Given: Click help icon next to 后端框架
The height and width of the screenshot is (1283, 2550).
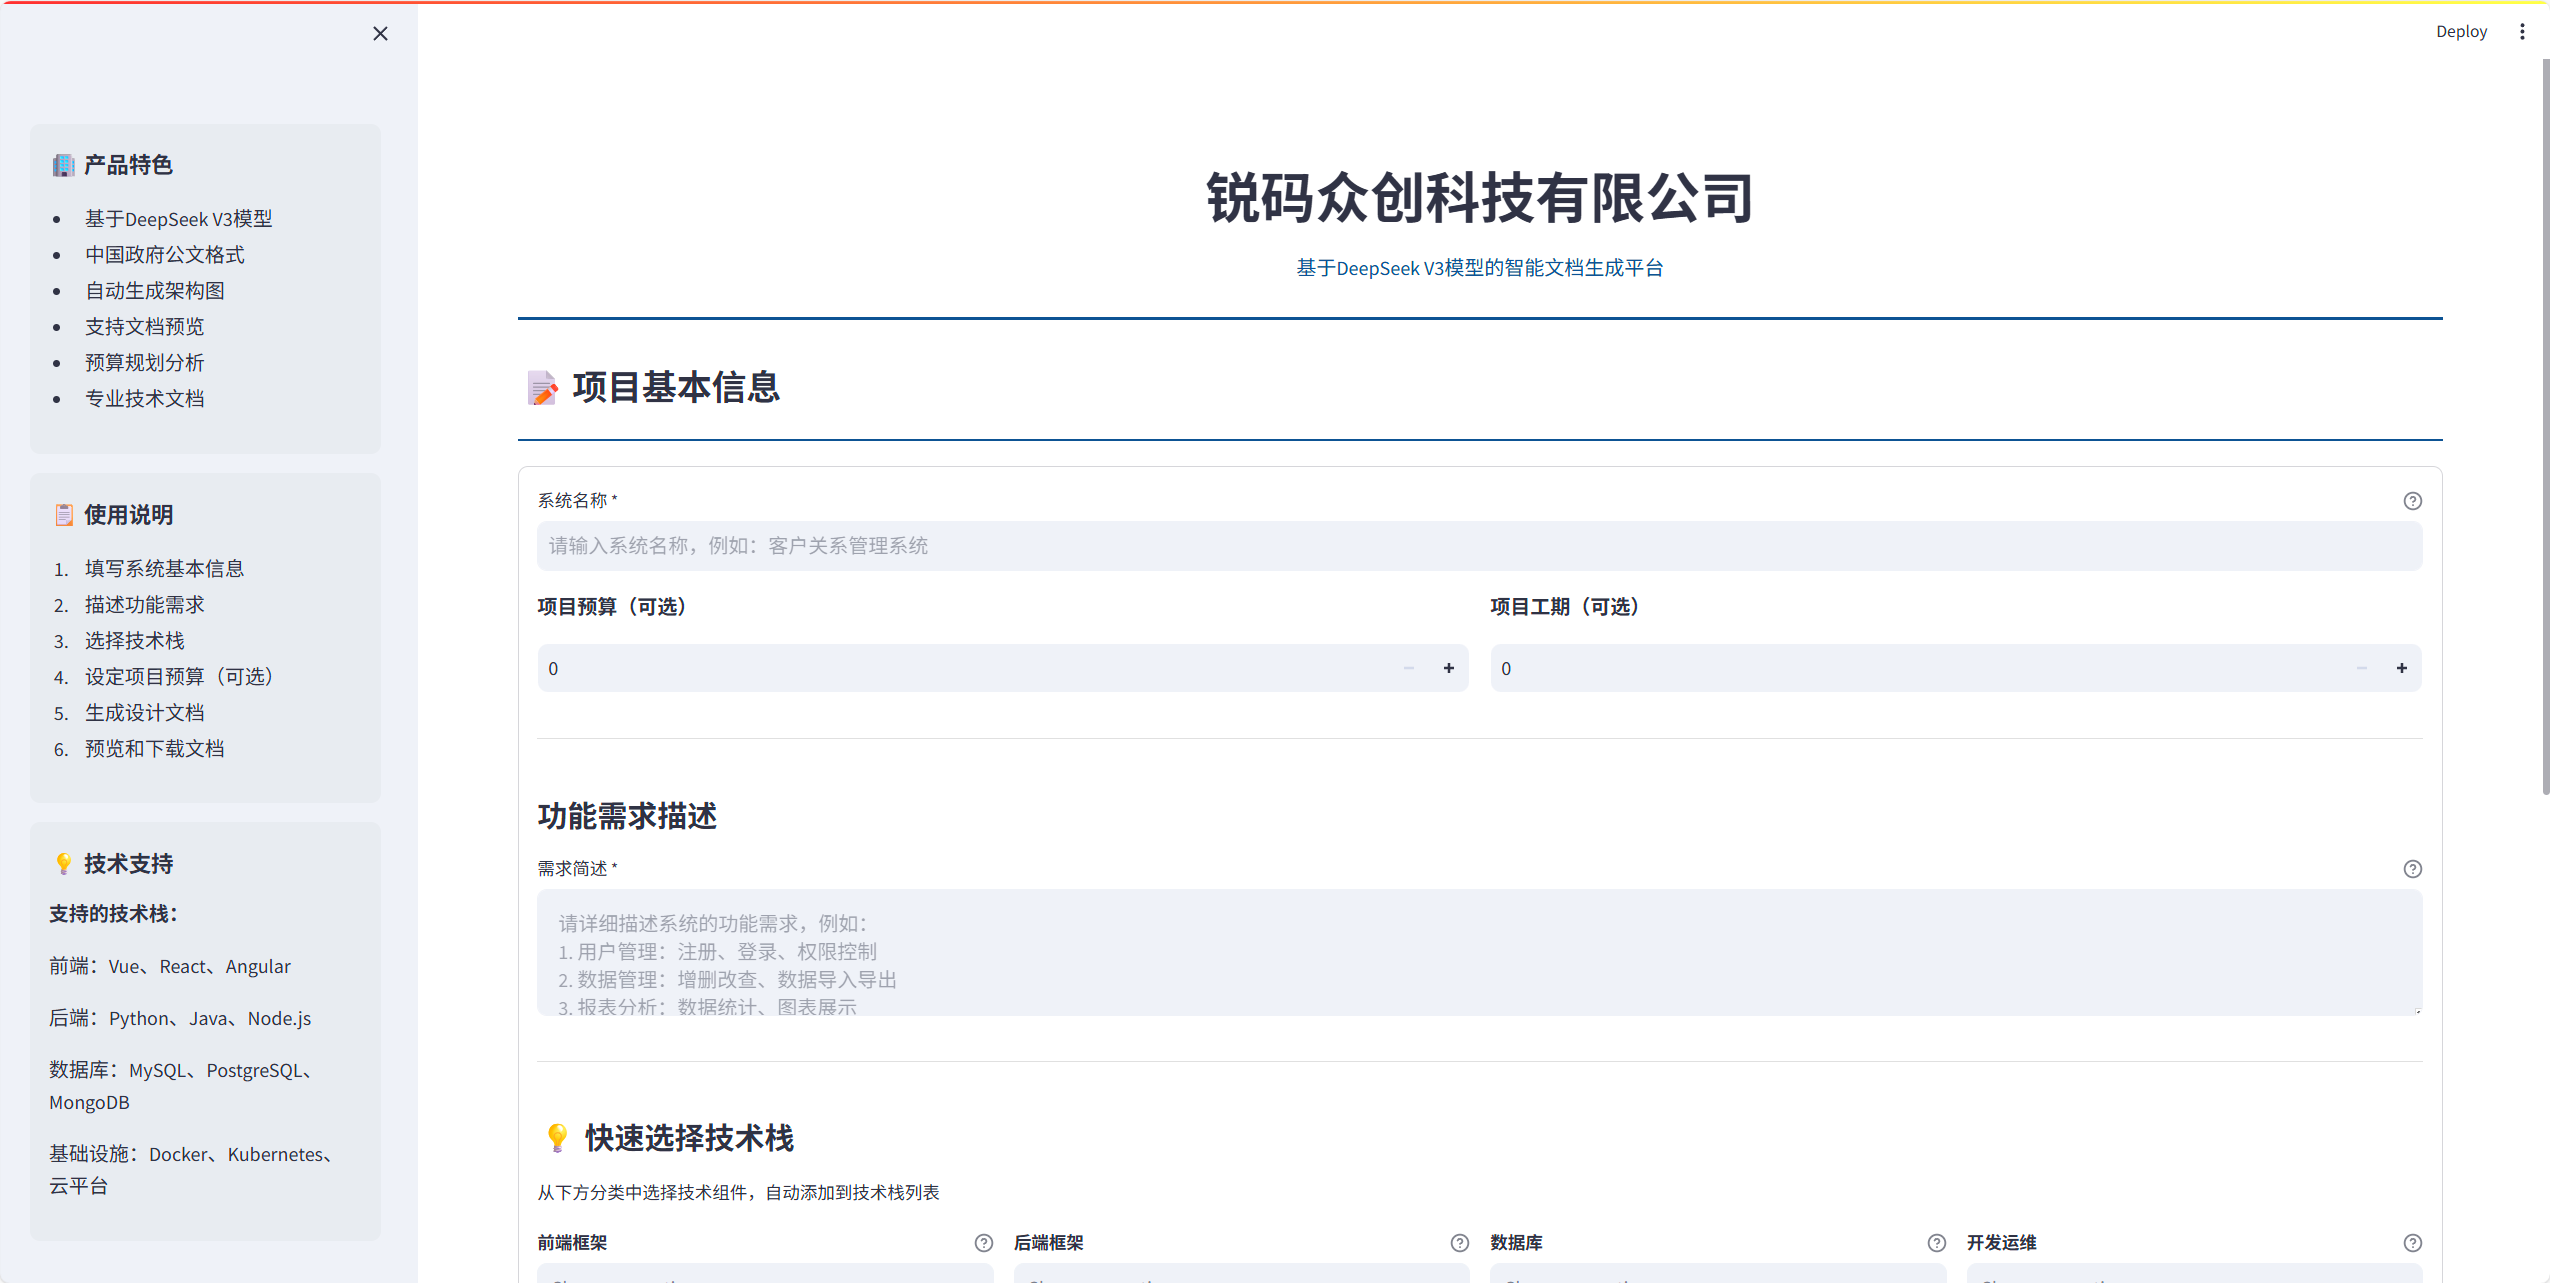Looking at the screenshot, I should 1460,1243.
